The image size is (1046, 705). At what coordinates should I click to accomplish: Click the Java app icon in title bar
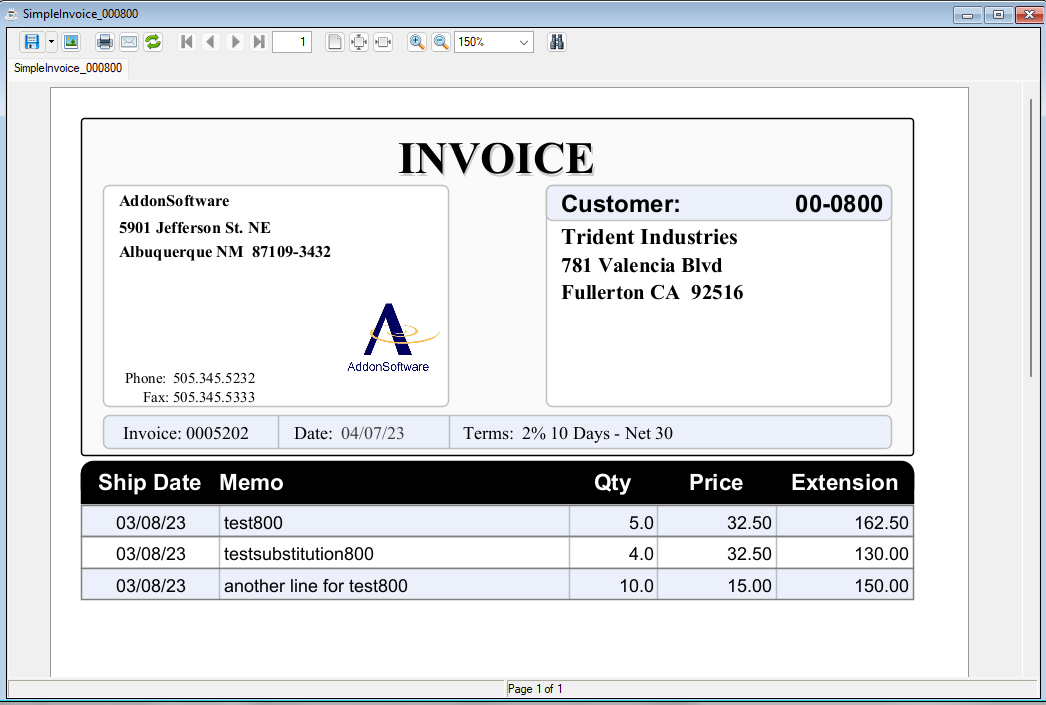11,13
